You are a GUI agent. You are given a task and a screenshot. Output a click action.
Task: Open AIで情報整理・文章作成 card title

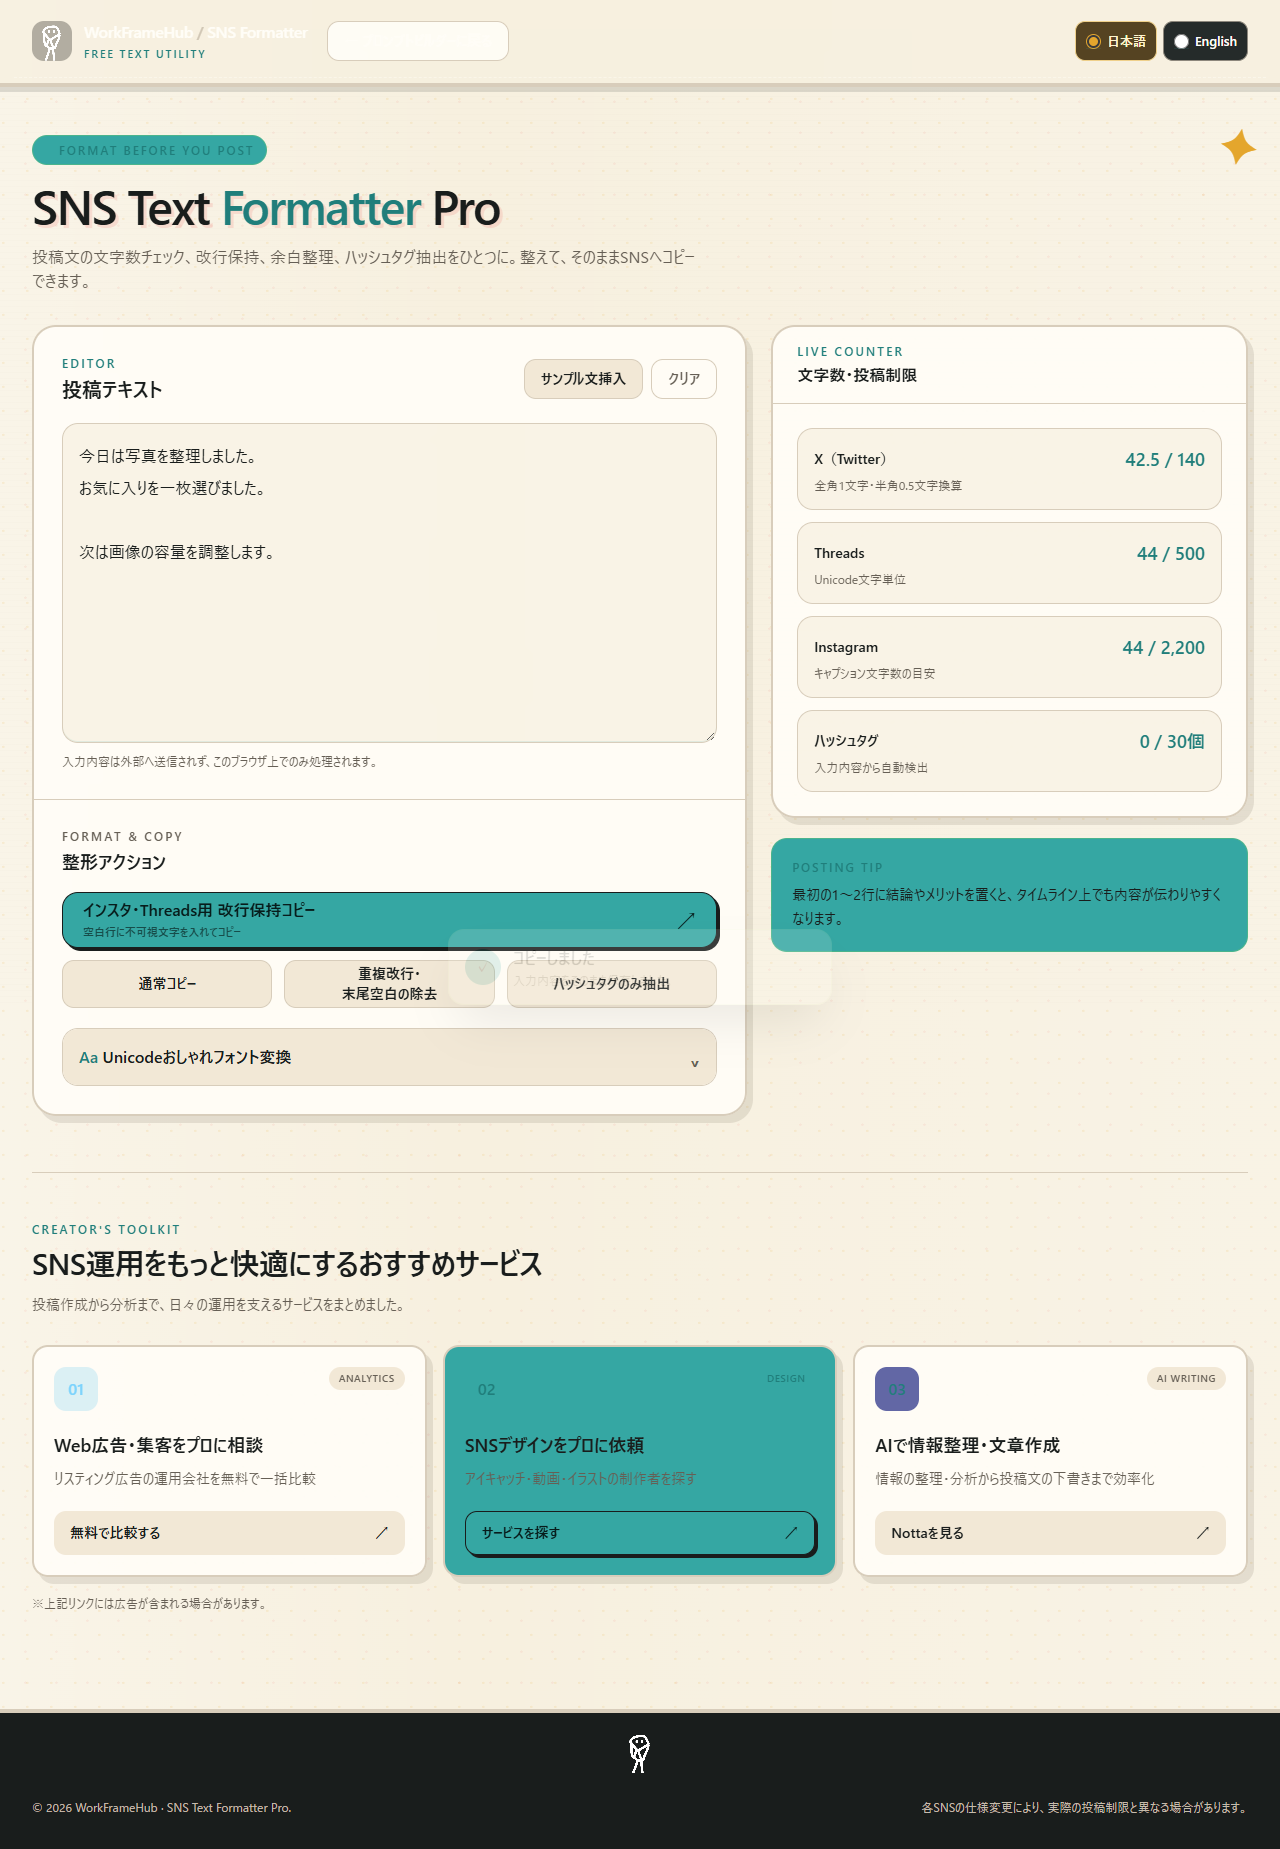[x=967, y=1445]
